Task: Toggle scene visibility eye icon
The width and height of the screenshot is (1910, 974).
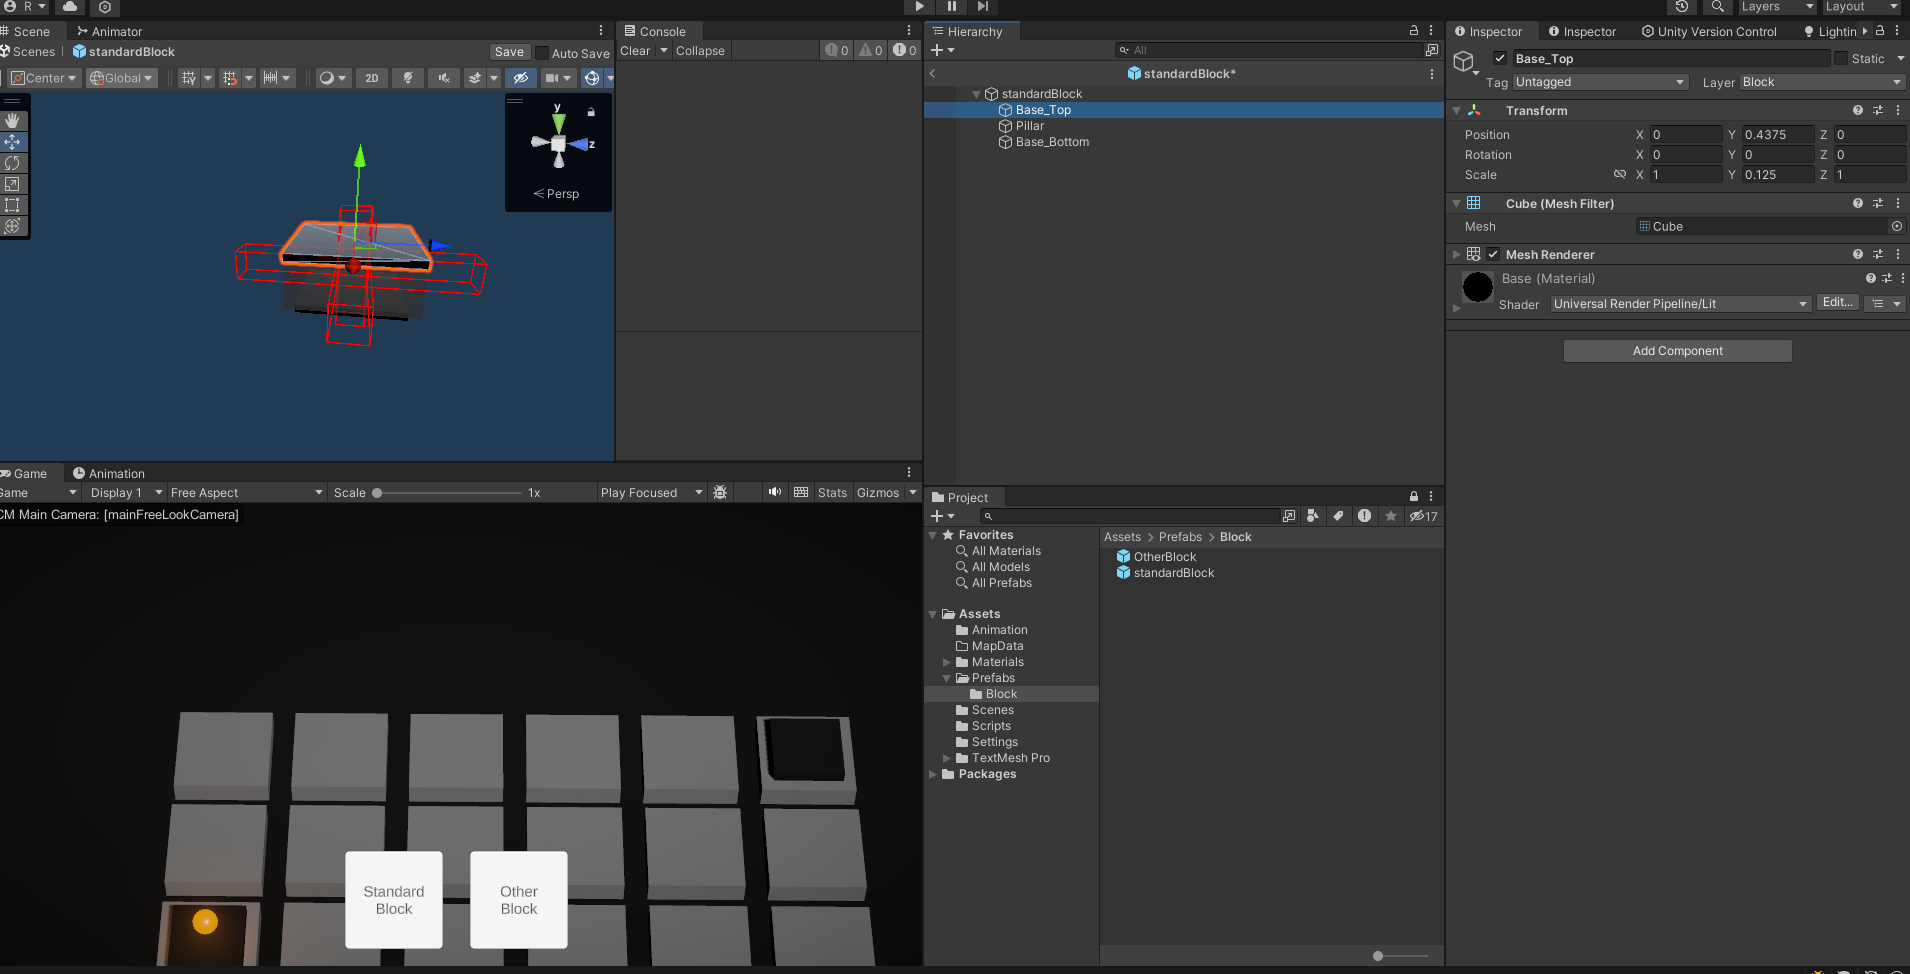Action: 520,78
